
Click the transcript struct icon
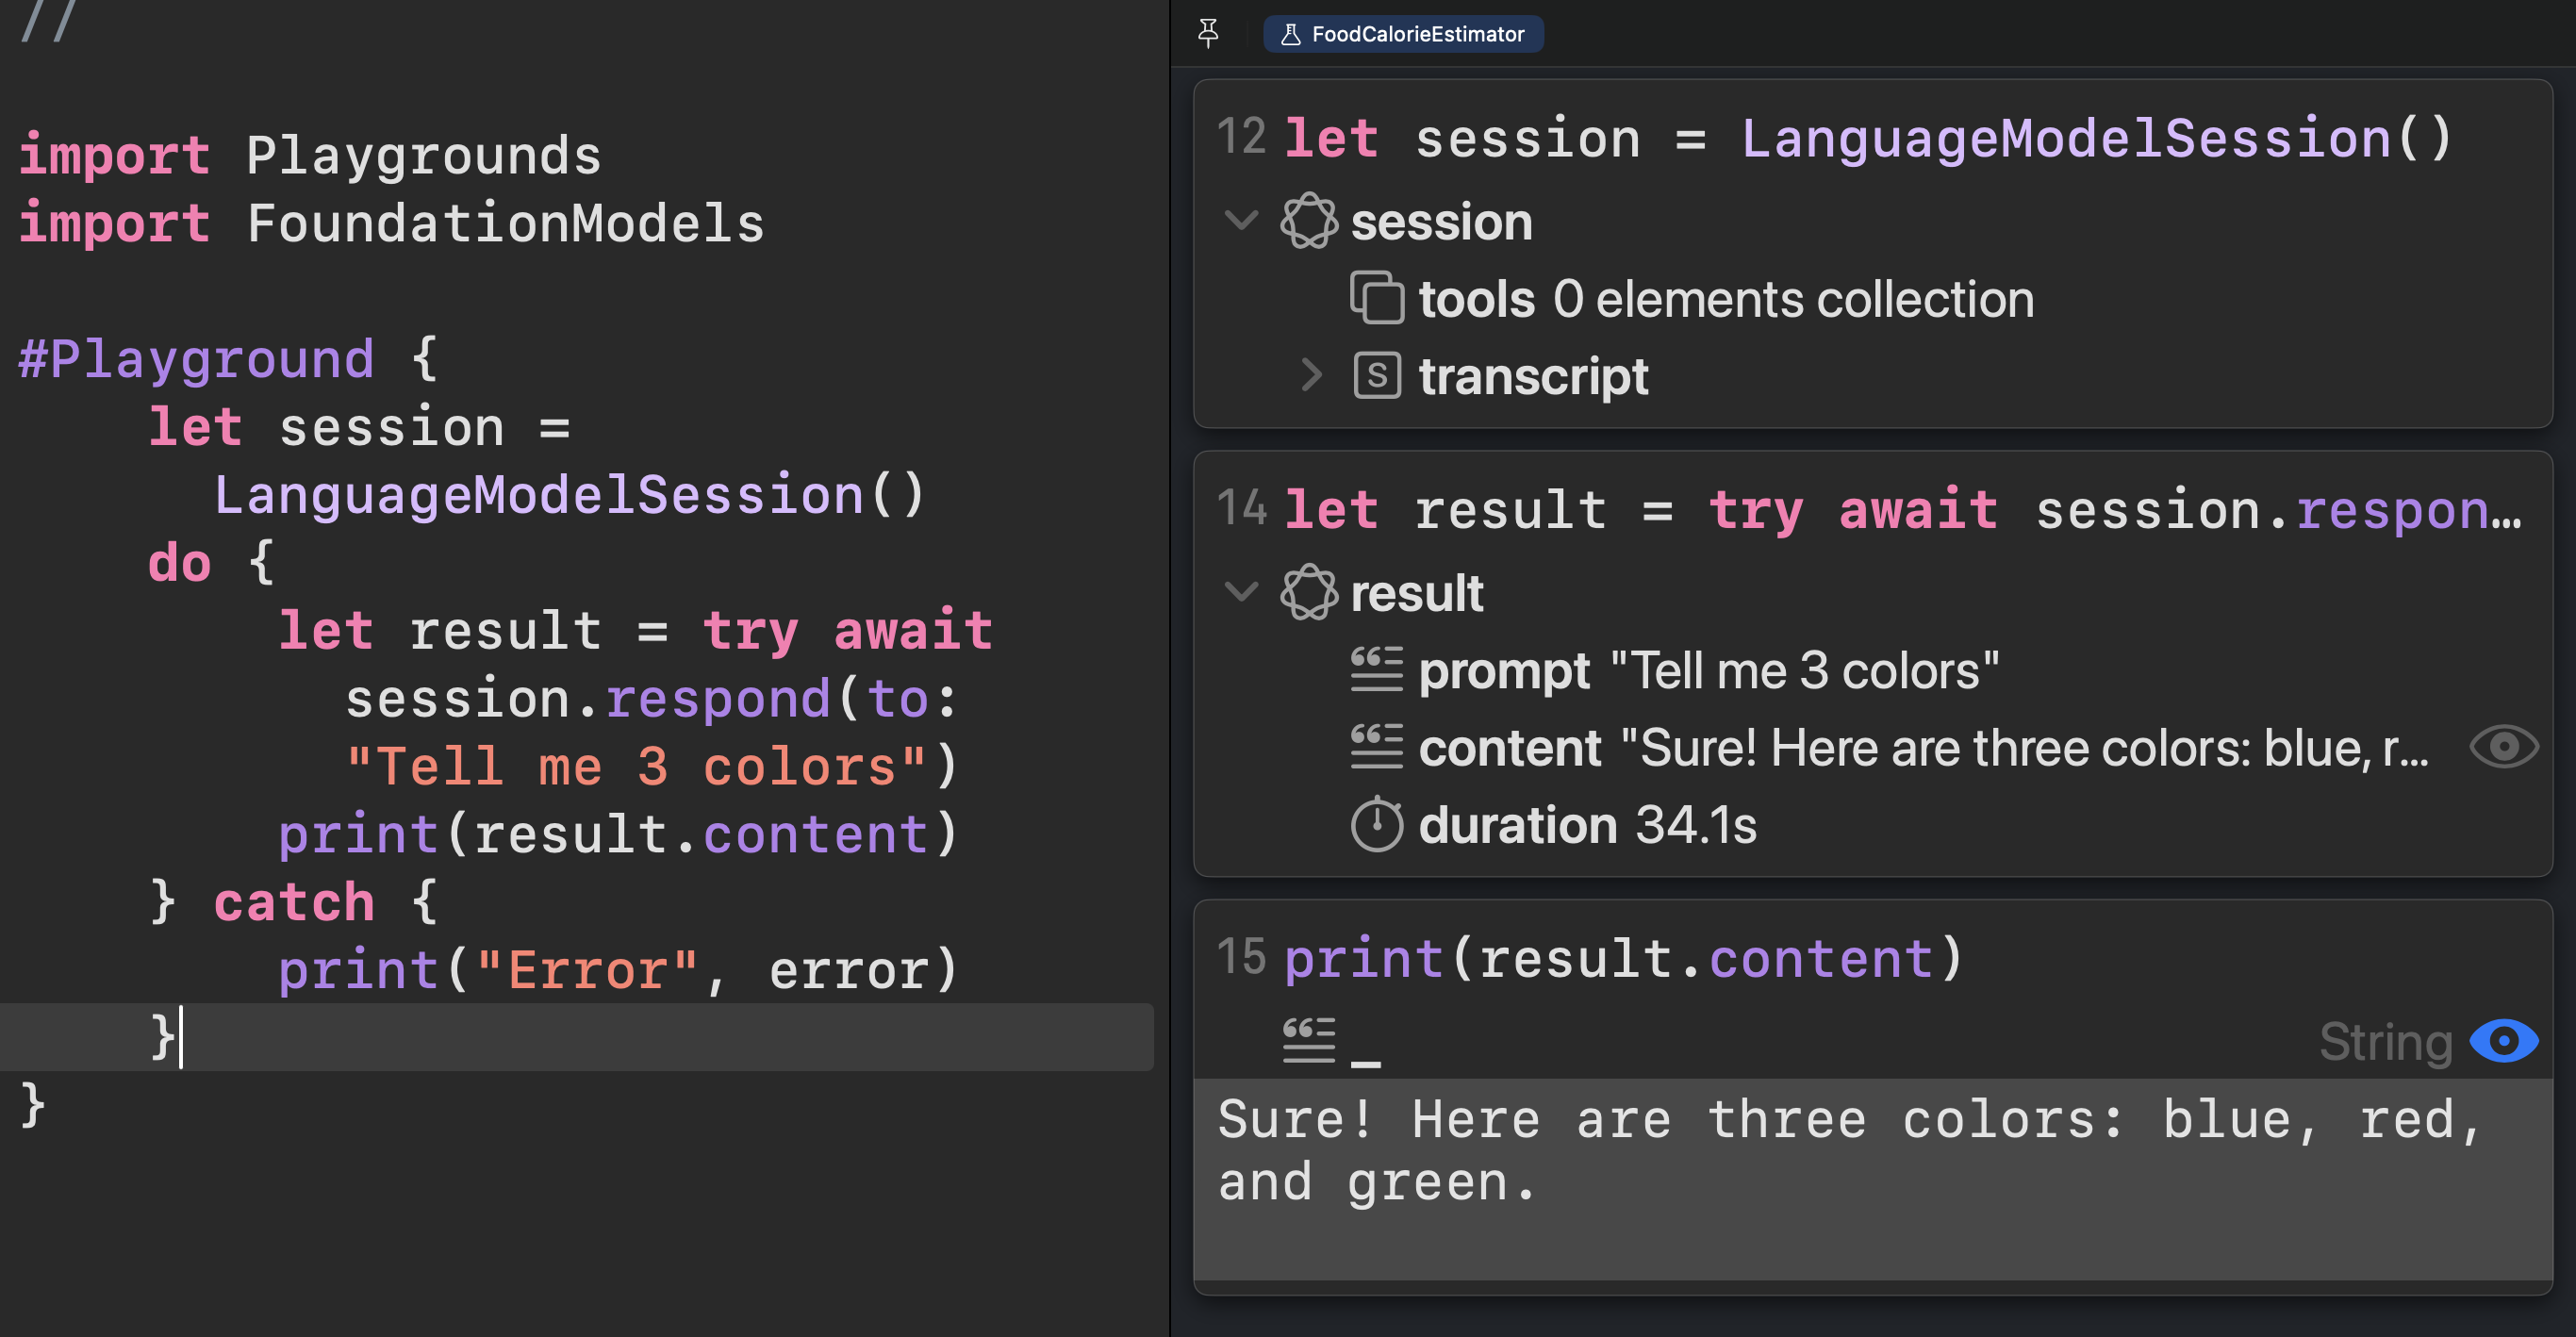(1377, 376)
